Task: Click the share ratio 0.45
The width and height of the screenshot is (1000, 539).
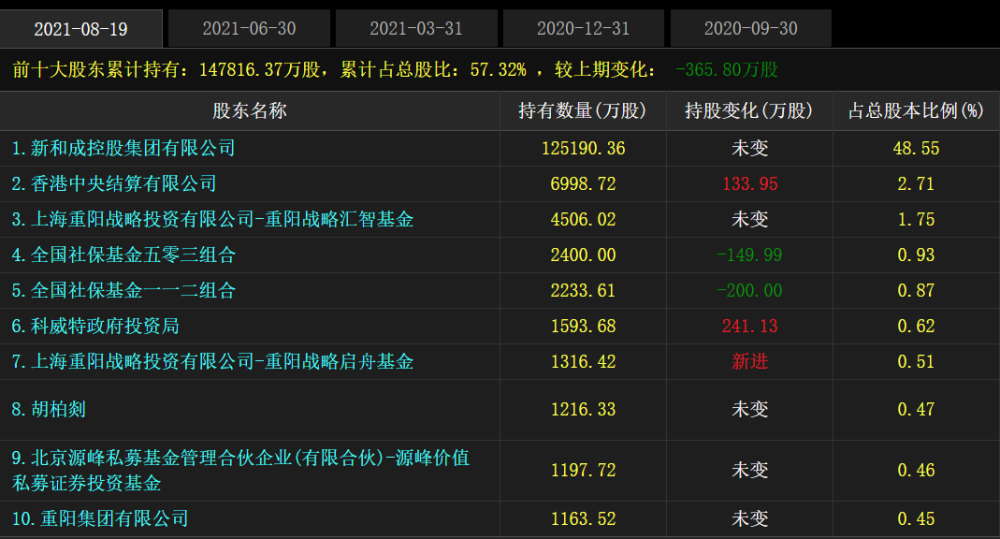Action: point(916,519)
